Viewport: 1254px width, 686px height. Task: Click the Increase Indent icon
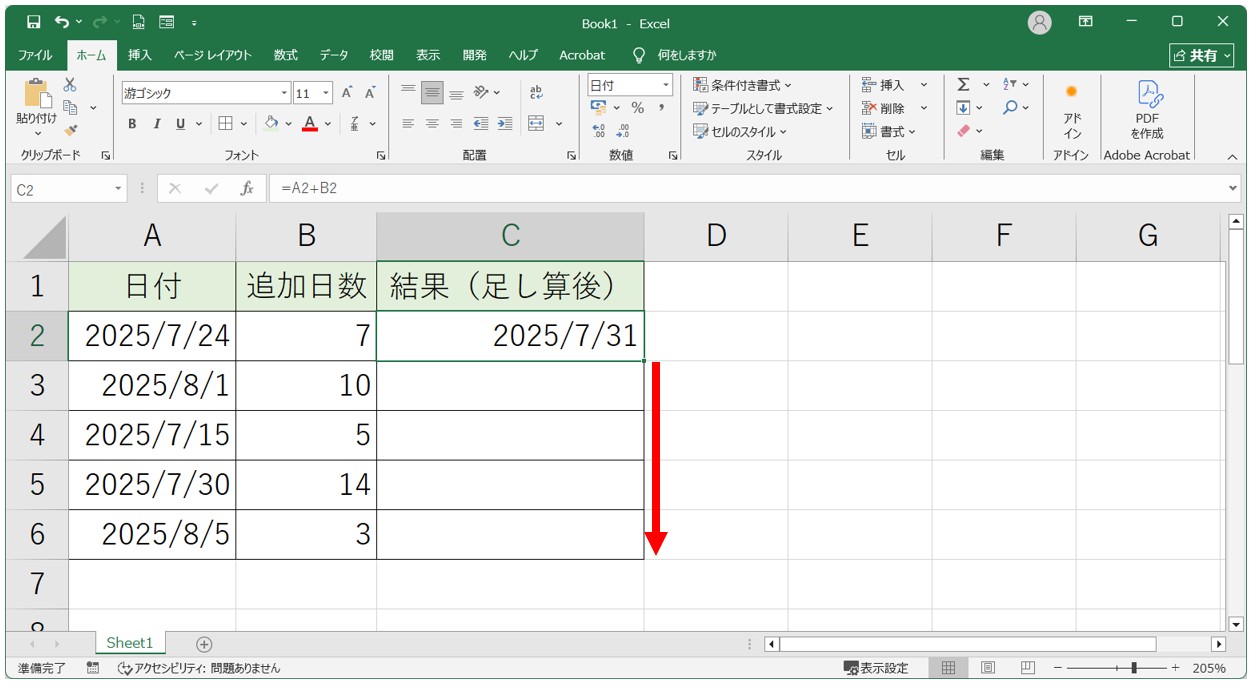(x=505, y=124)
